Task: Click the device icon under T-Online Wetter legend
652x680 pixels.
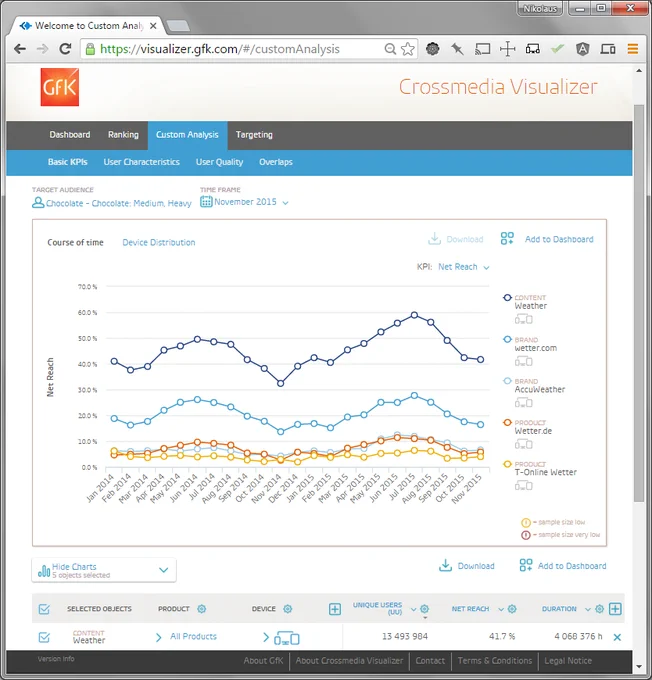Action: click(x=524, y=486)
